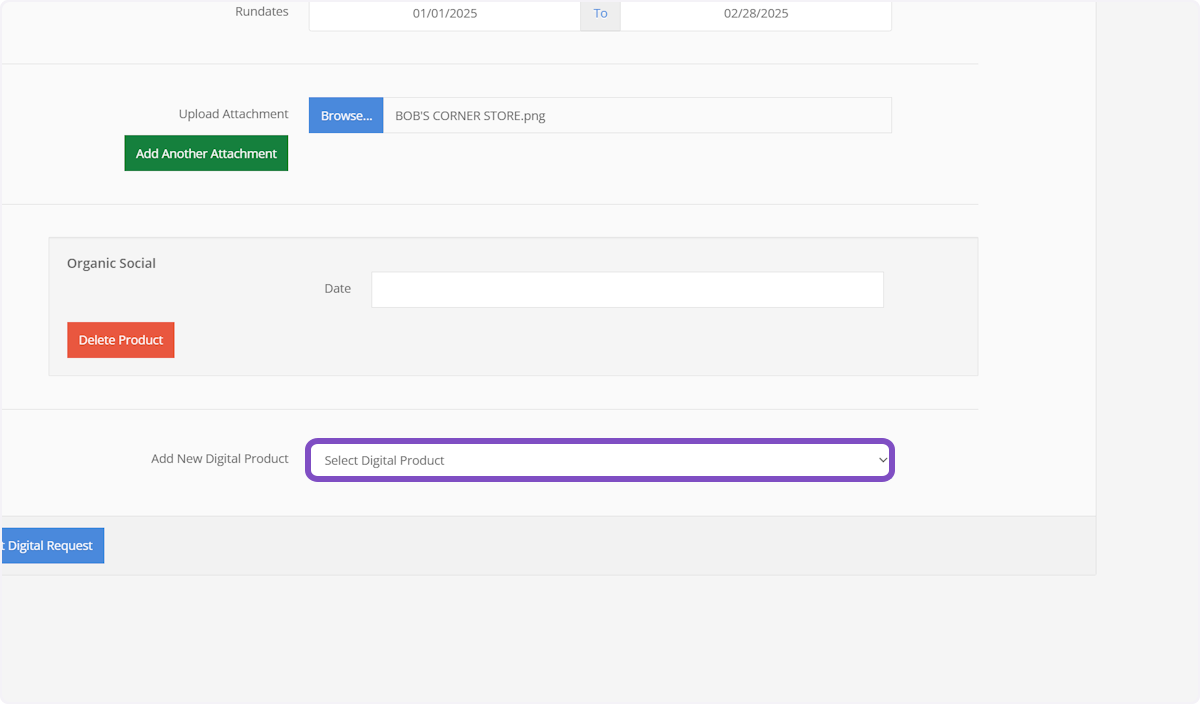Click the Date label in Organic Social
The width and height of the screenshot is (1200, 704).
[337, 288]
